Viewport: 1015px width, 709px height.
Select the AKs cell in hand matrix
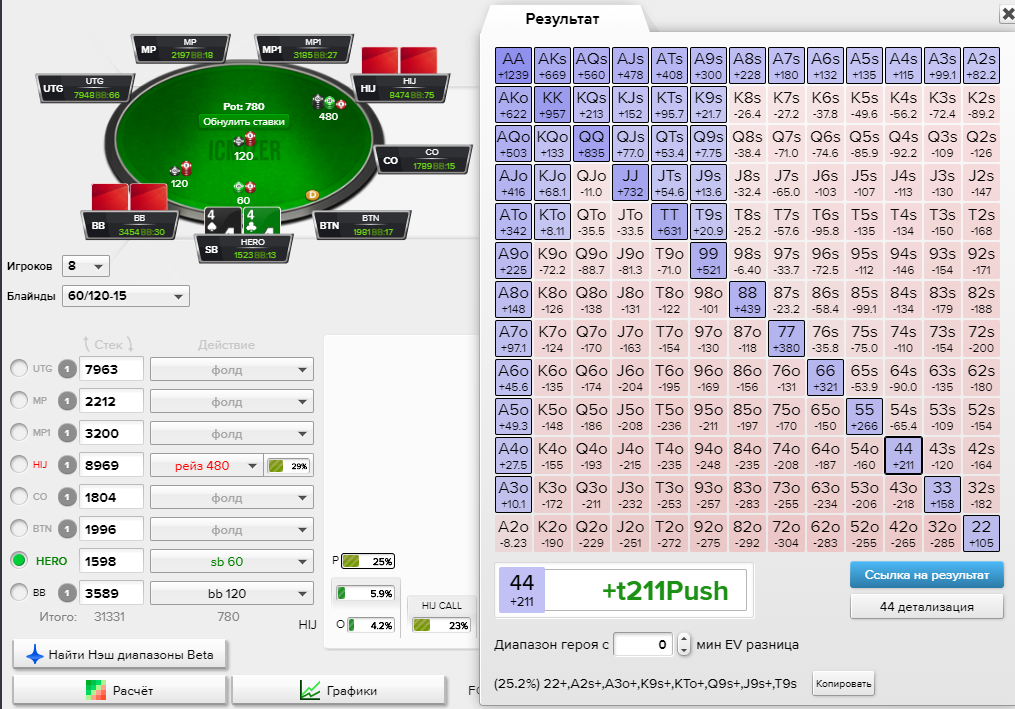point(552,66)
